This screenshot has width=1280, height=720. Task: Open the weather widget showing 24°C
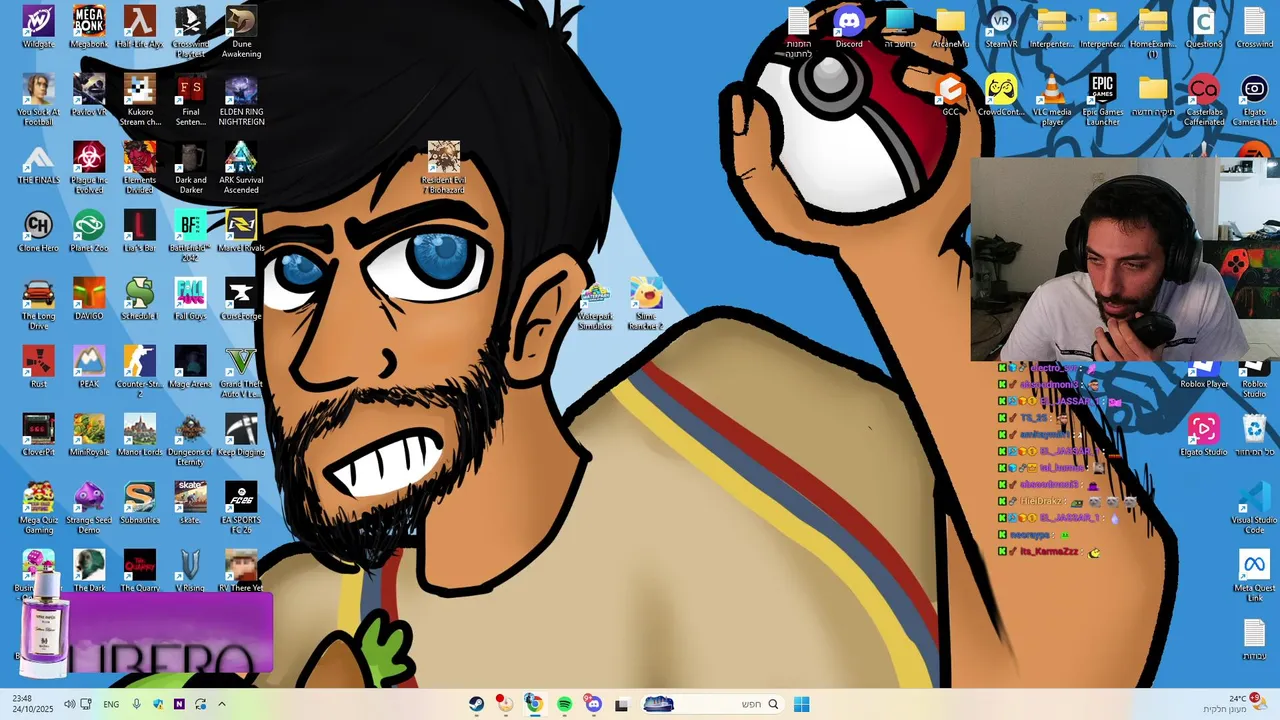coord(1233,704)
